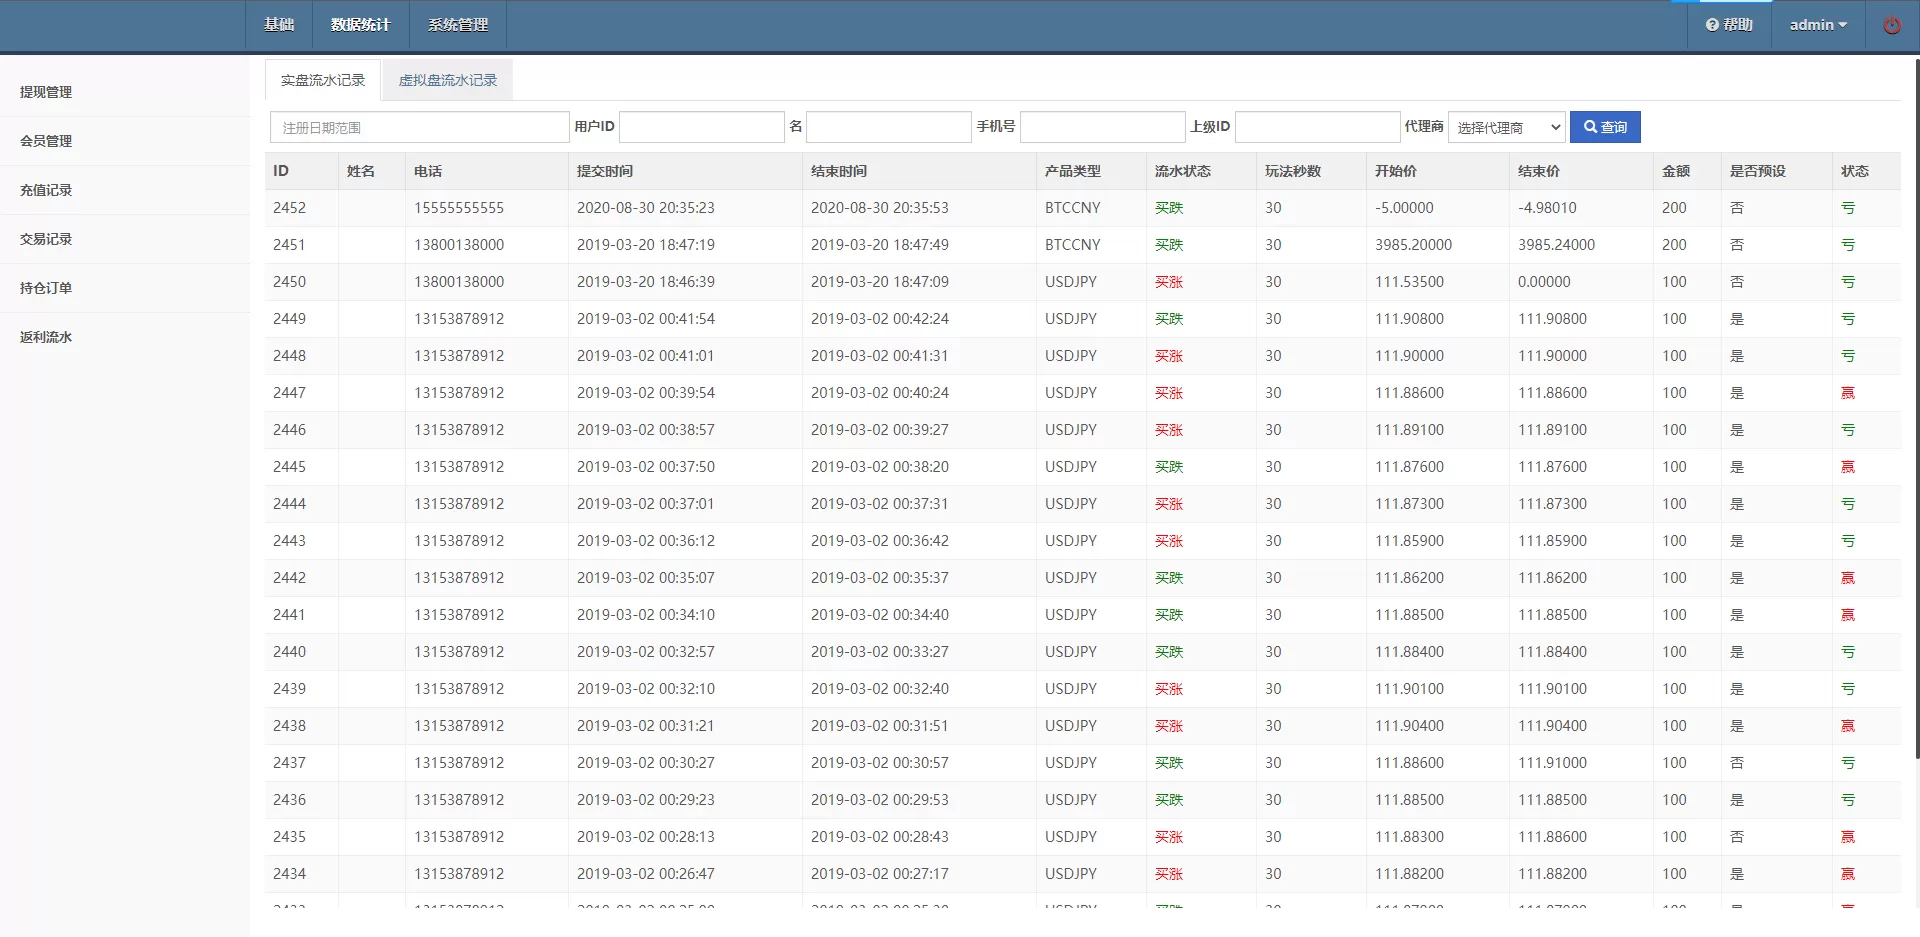Click the 注册日期范围 date range field

[x=419, y=127]
